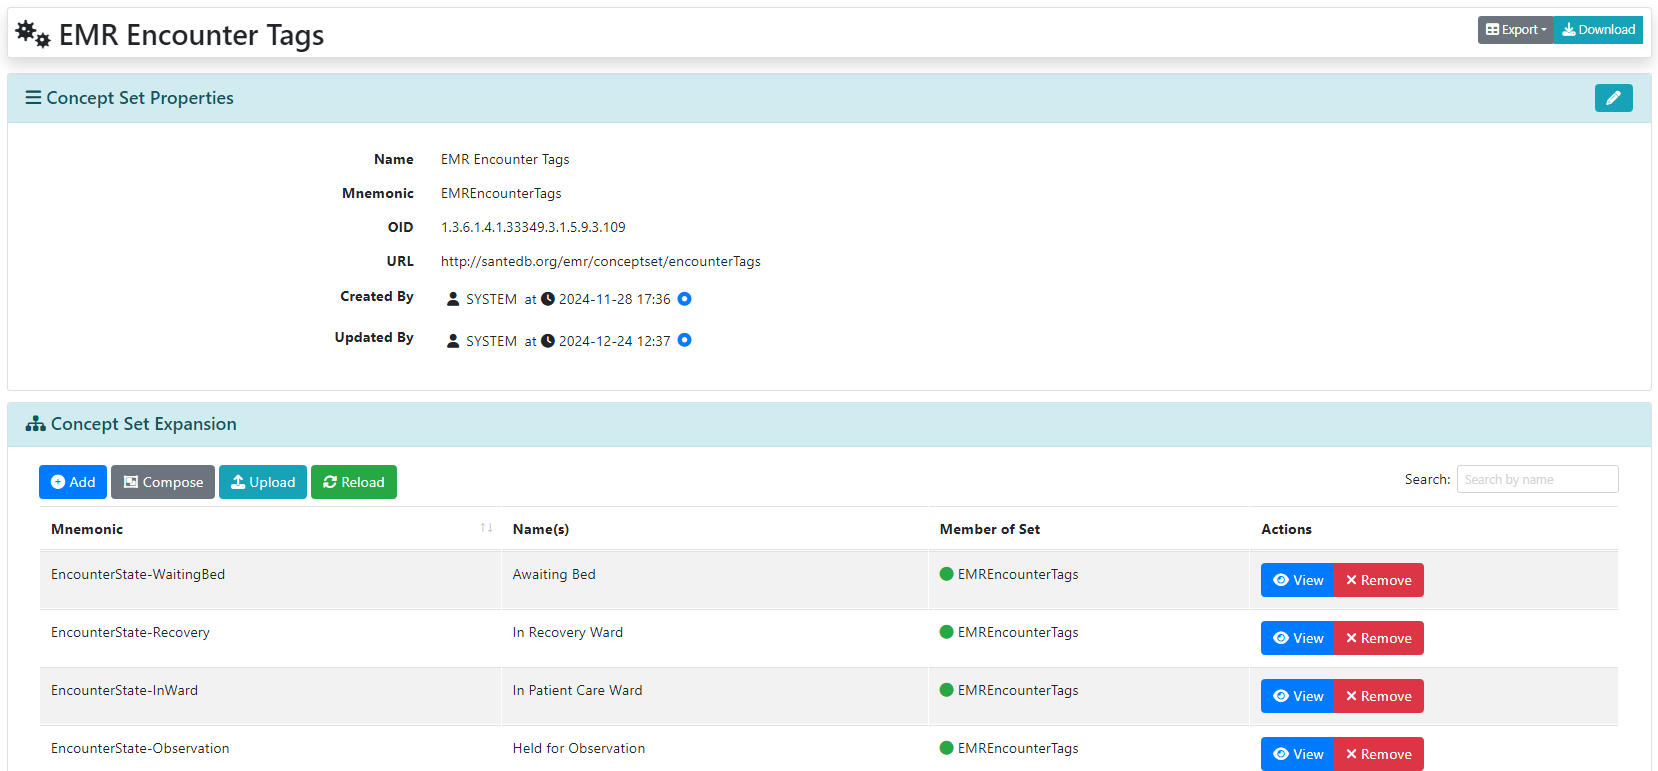Image resolution: width=1658 pixels, height=771 pixels.
Task: Collapse the Concept Set Properties header
Action: (x=130, y=98)
